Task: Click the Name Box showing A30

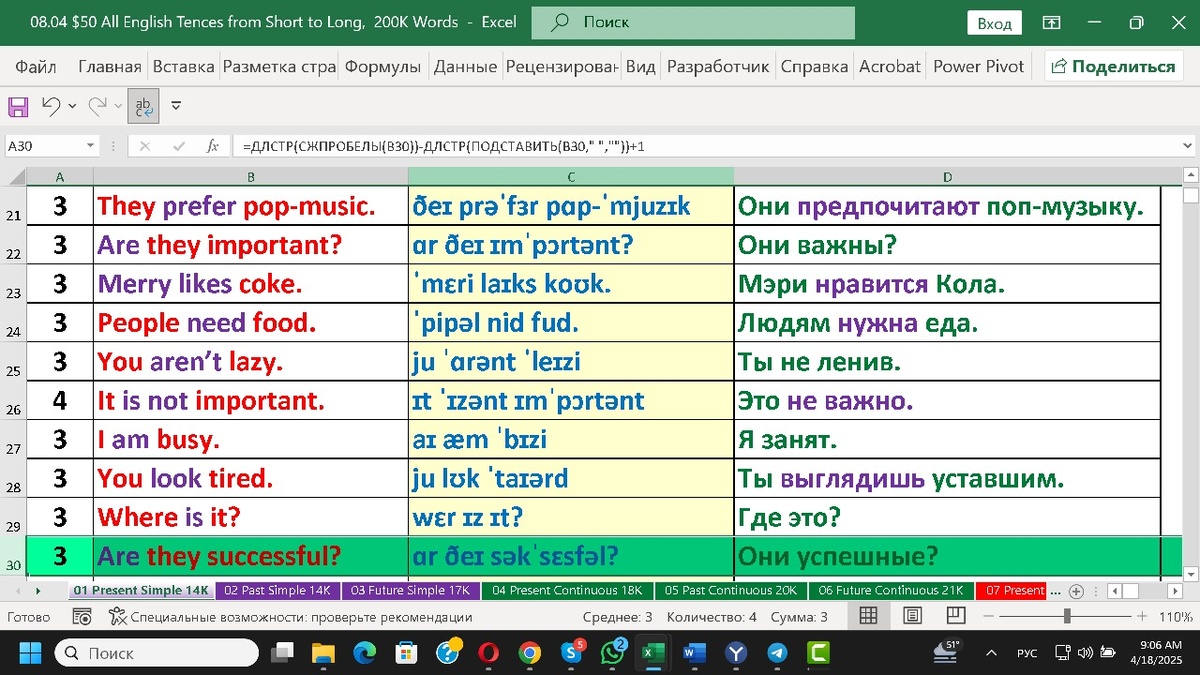Action: [45, 146]
